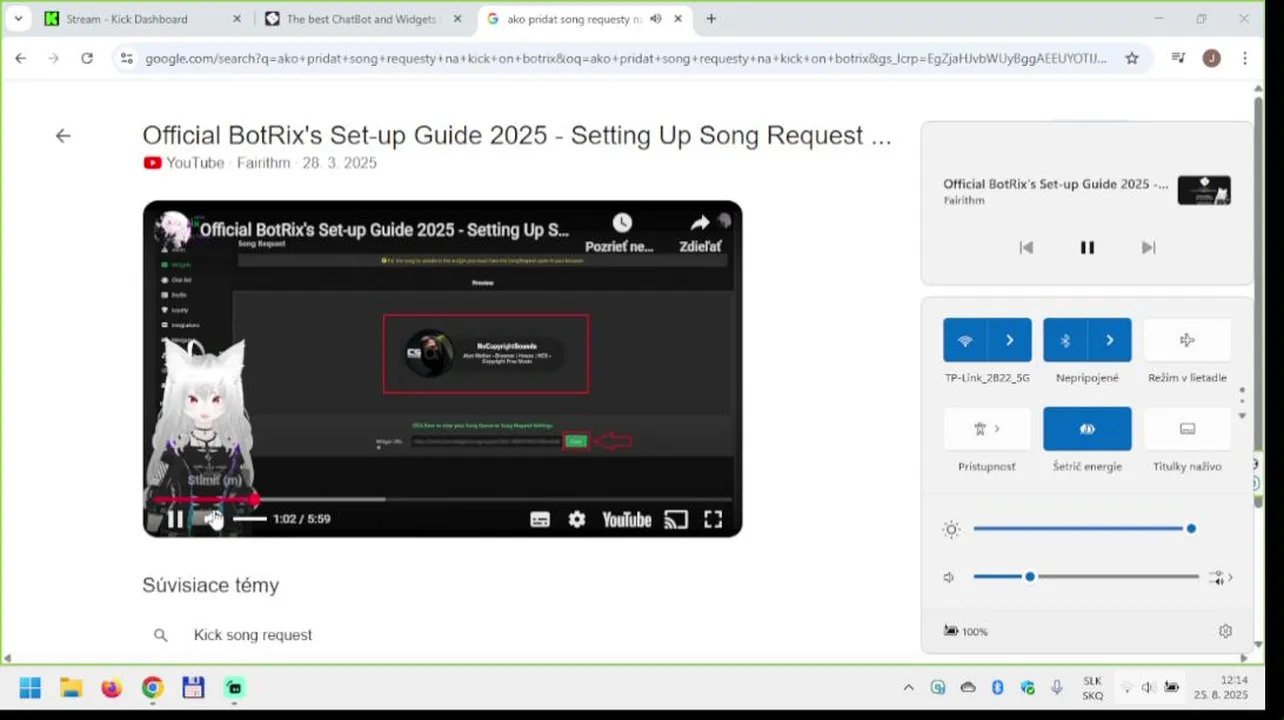Toggle Režim v lietadle airplane mode
Image resolution: width=1284 pixels, height=720 pixels.
[1187, 340]
